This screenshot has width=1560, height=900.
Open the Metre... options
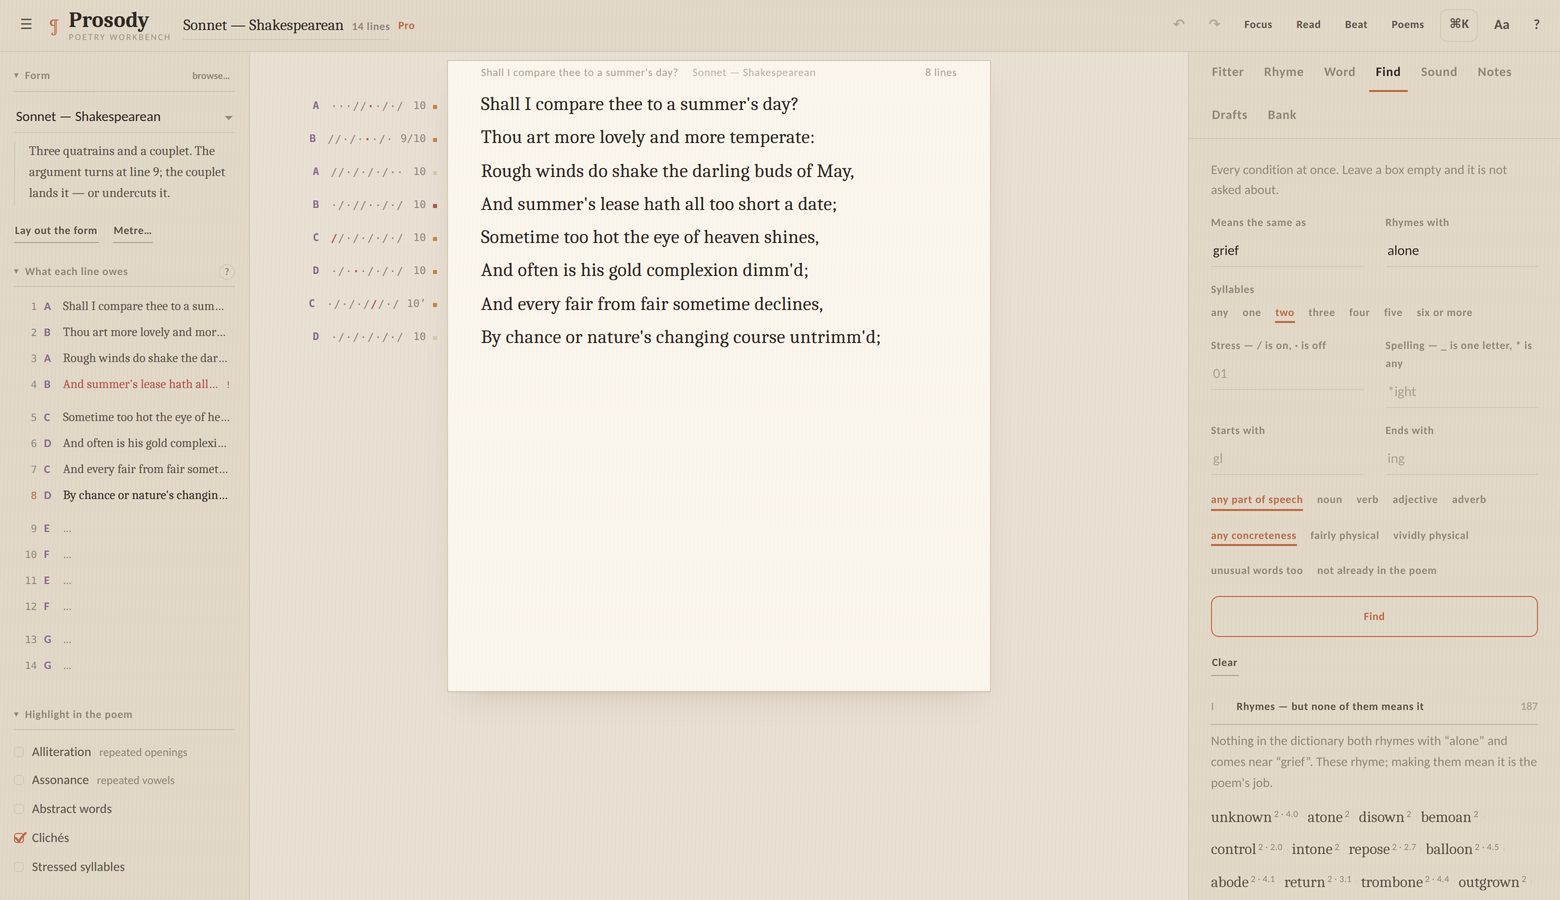[x=132, y=231]
